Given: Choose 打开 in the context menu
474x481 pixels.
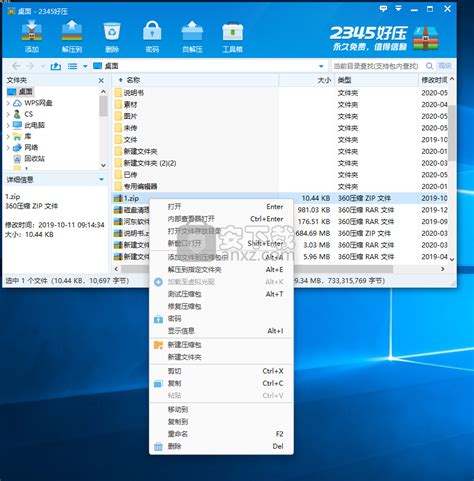Looking at the screenshot, I should click(x=221, y=207).
